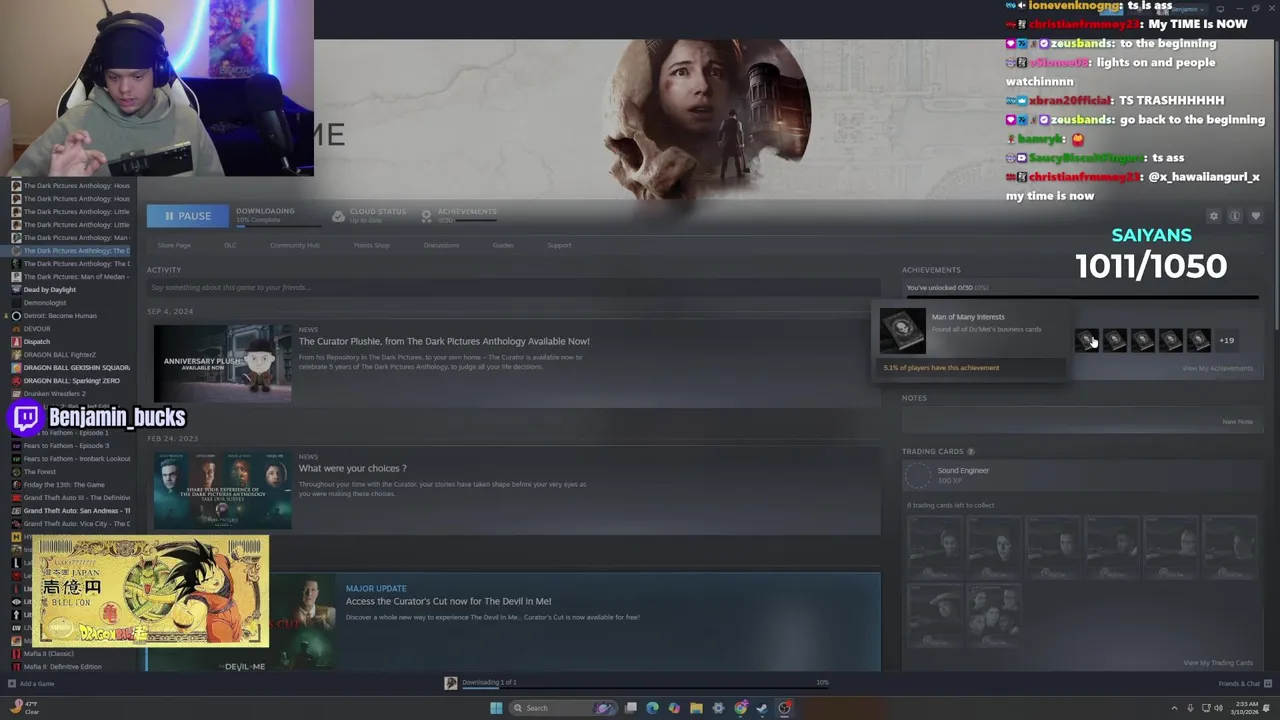1280x720 pixels.
Task: Select DRAGON BALL FighterZ in library
Action: [x=59, y=355]
